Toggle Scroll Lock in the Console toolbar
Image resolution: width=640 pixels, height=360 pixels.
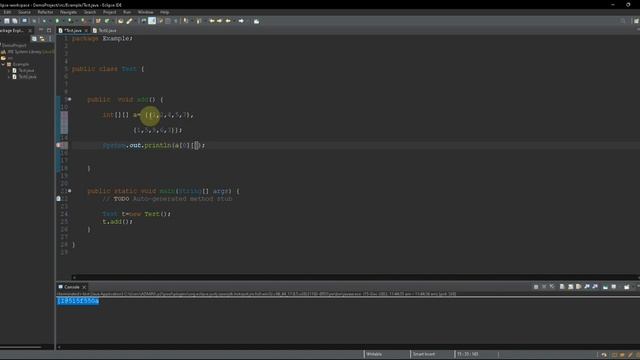point(571,287)
